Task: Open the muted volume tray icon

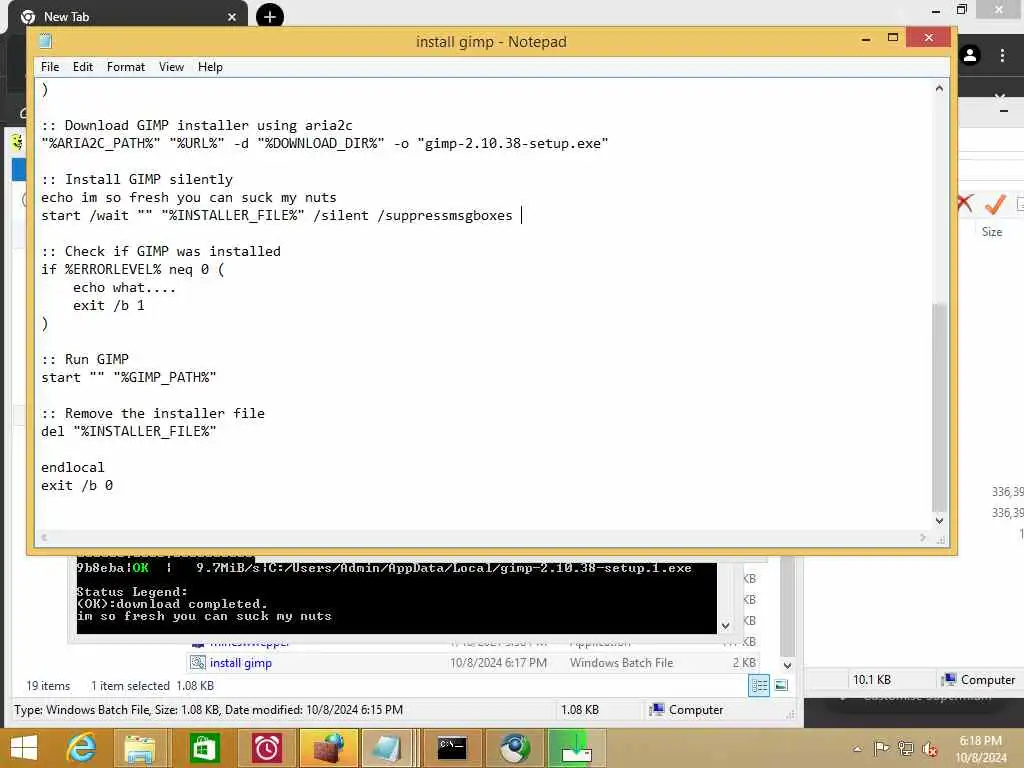Action: 929,749
